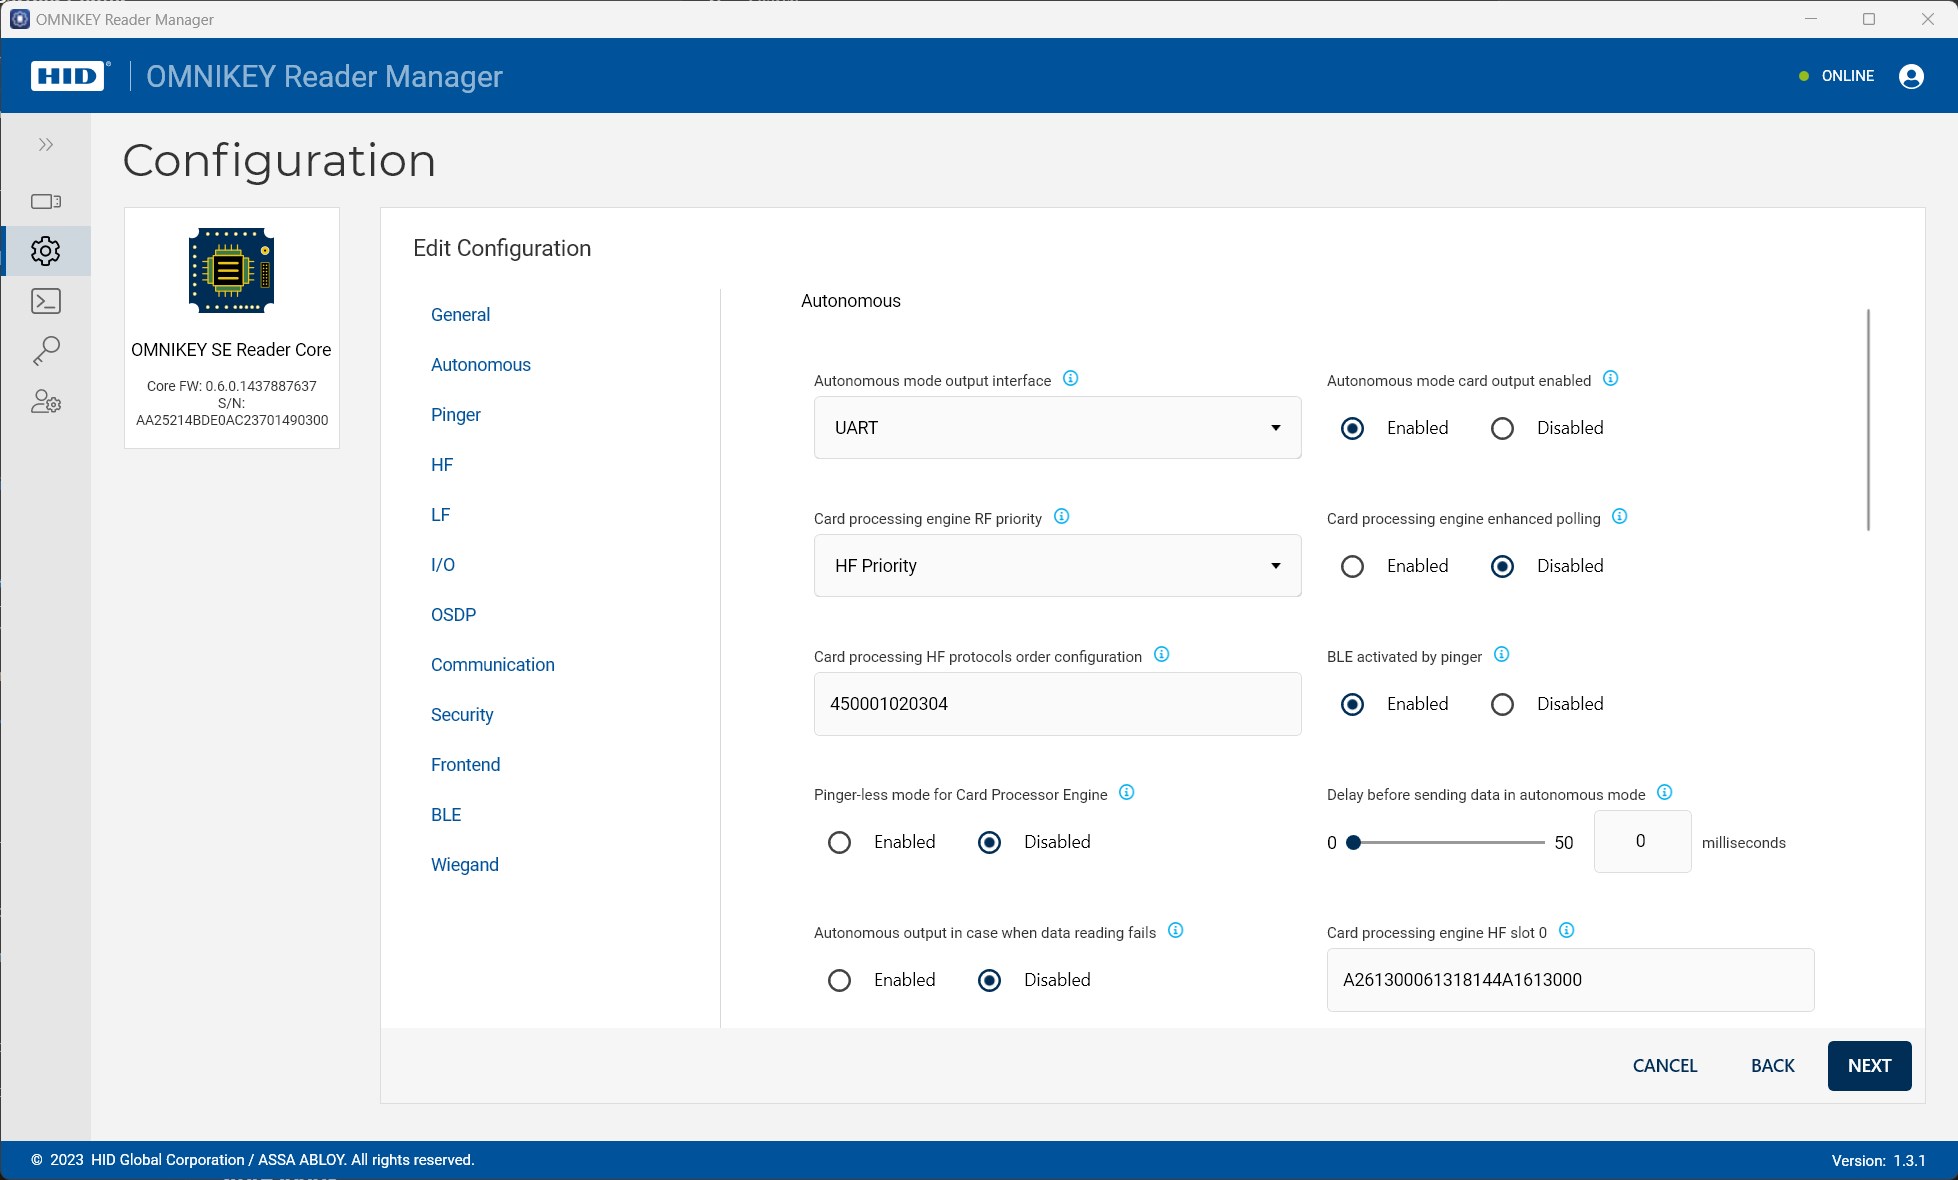The image size is (1958, 1180).
Task: Click info icon beside Autonomous mode output interface
Action: click(1070, 379)
